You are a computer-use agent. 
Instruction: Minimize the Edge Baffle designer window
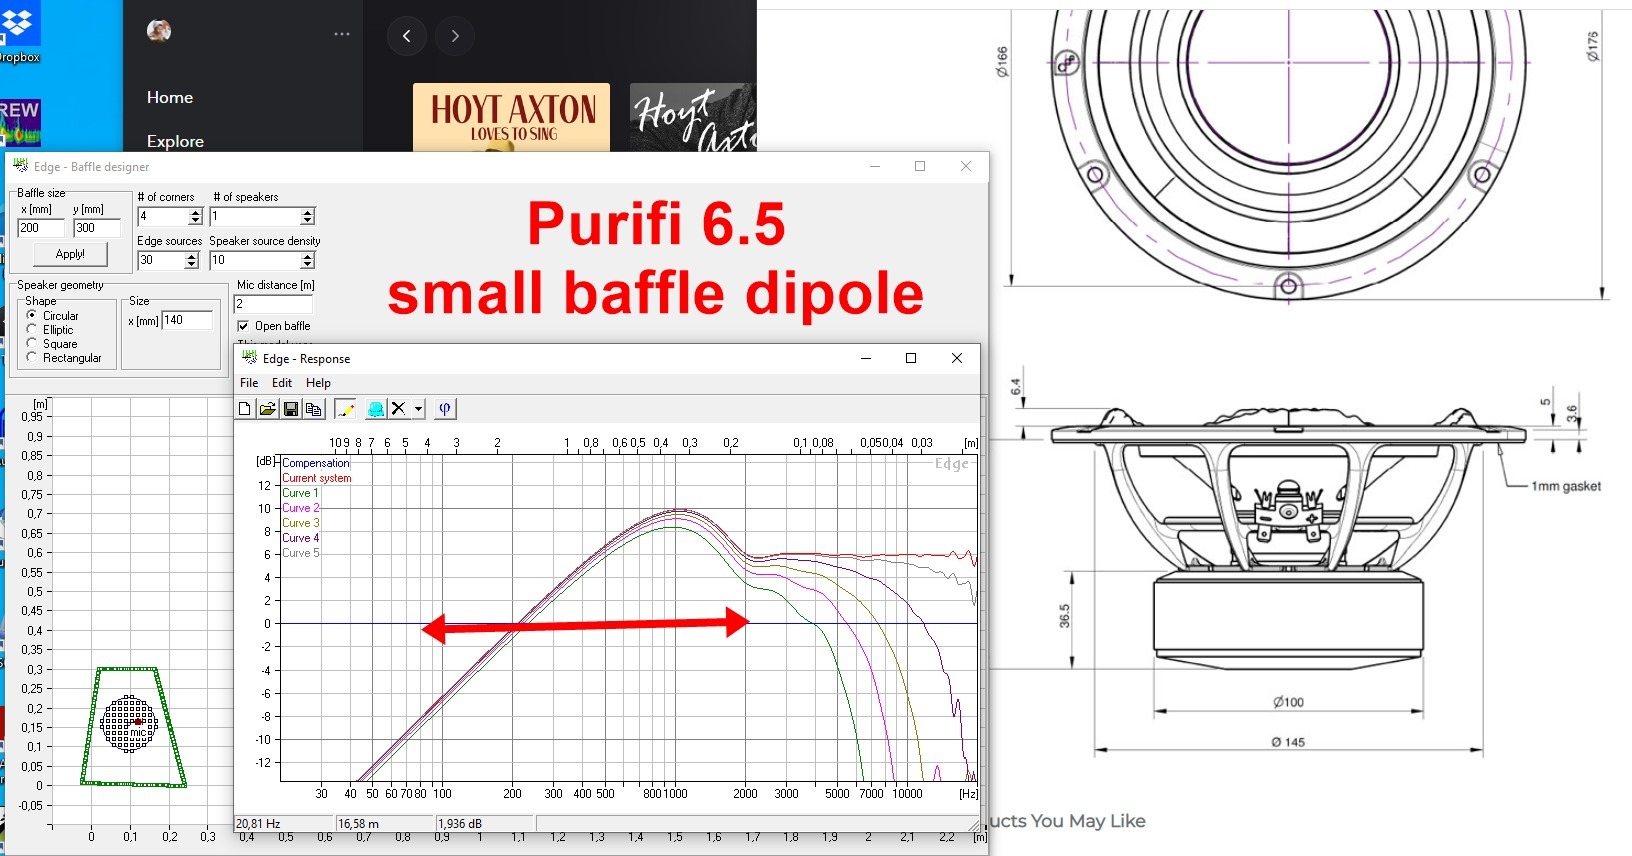875,166
